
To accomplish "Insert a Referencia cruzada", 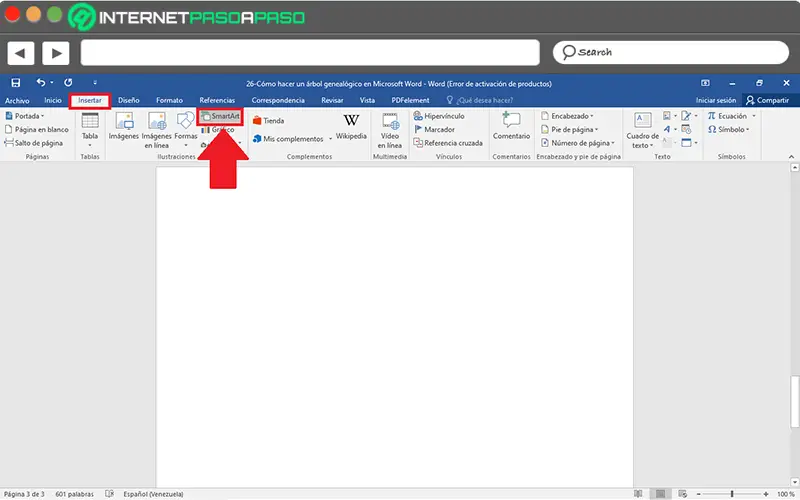I will point(448,143).
